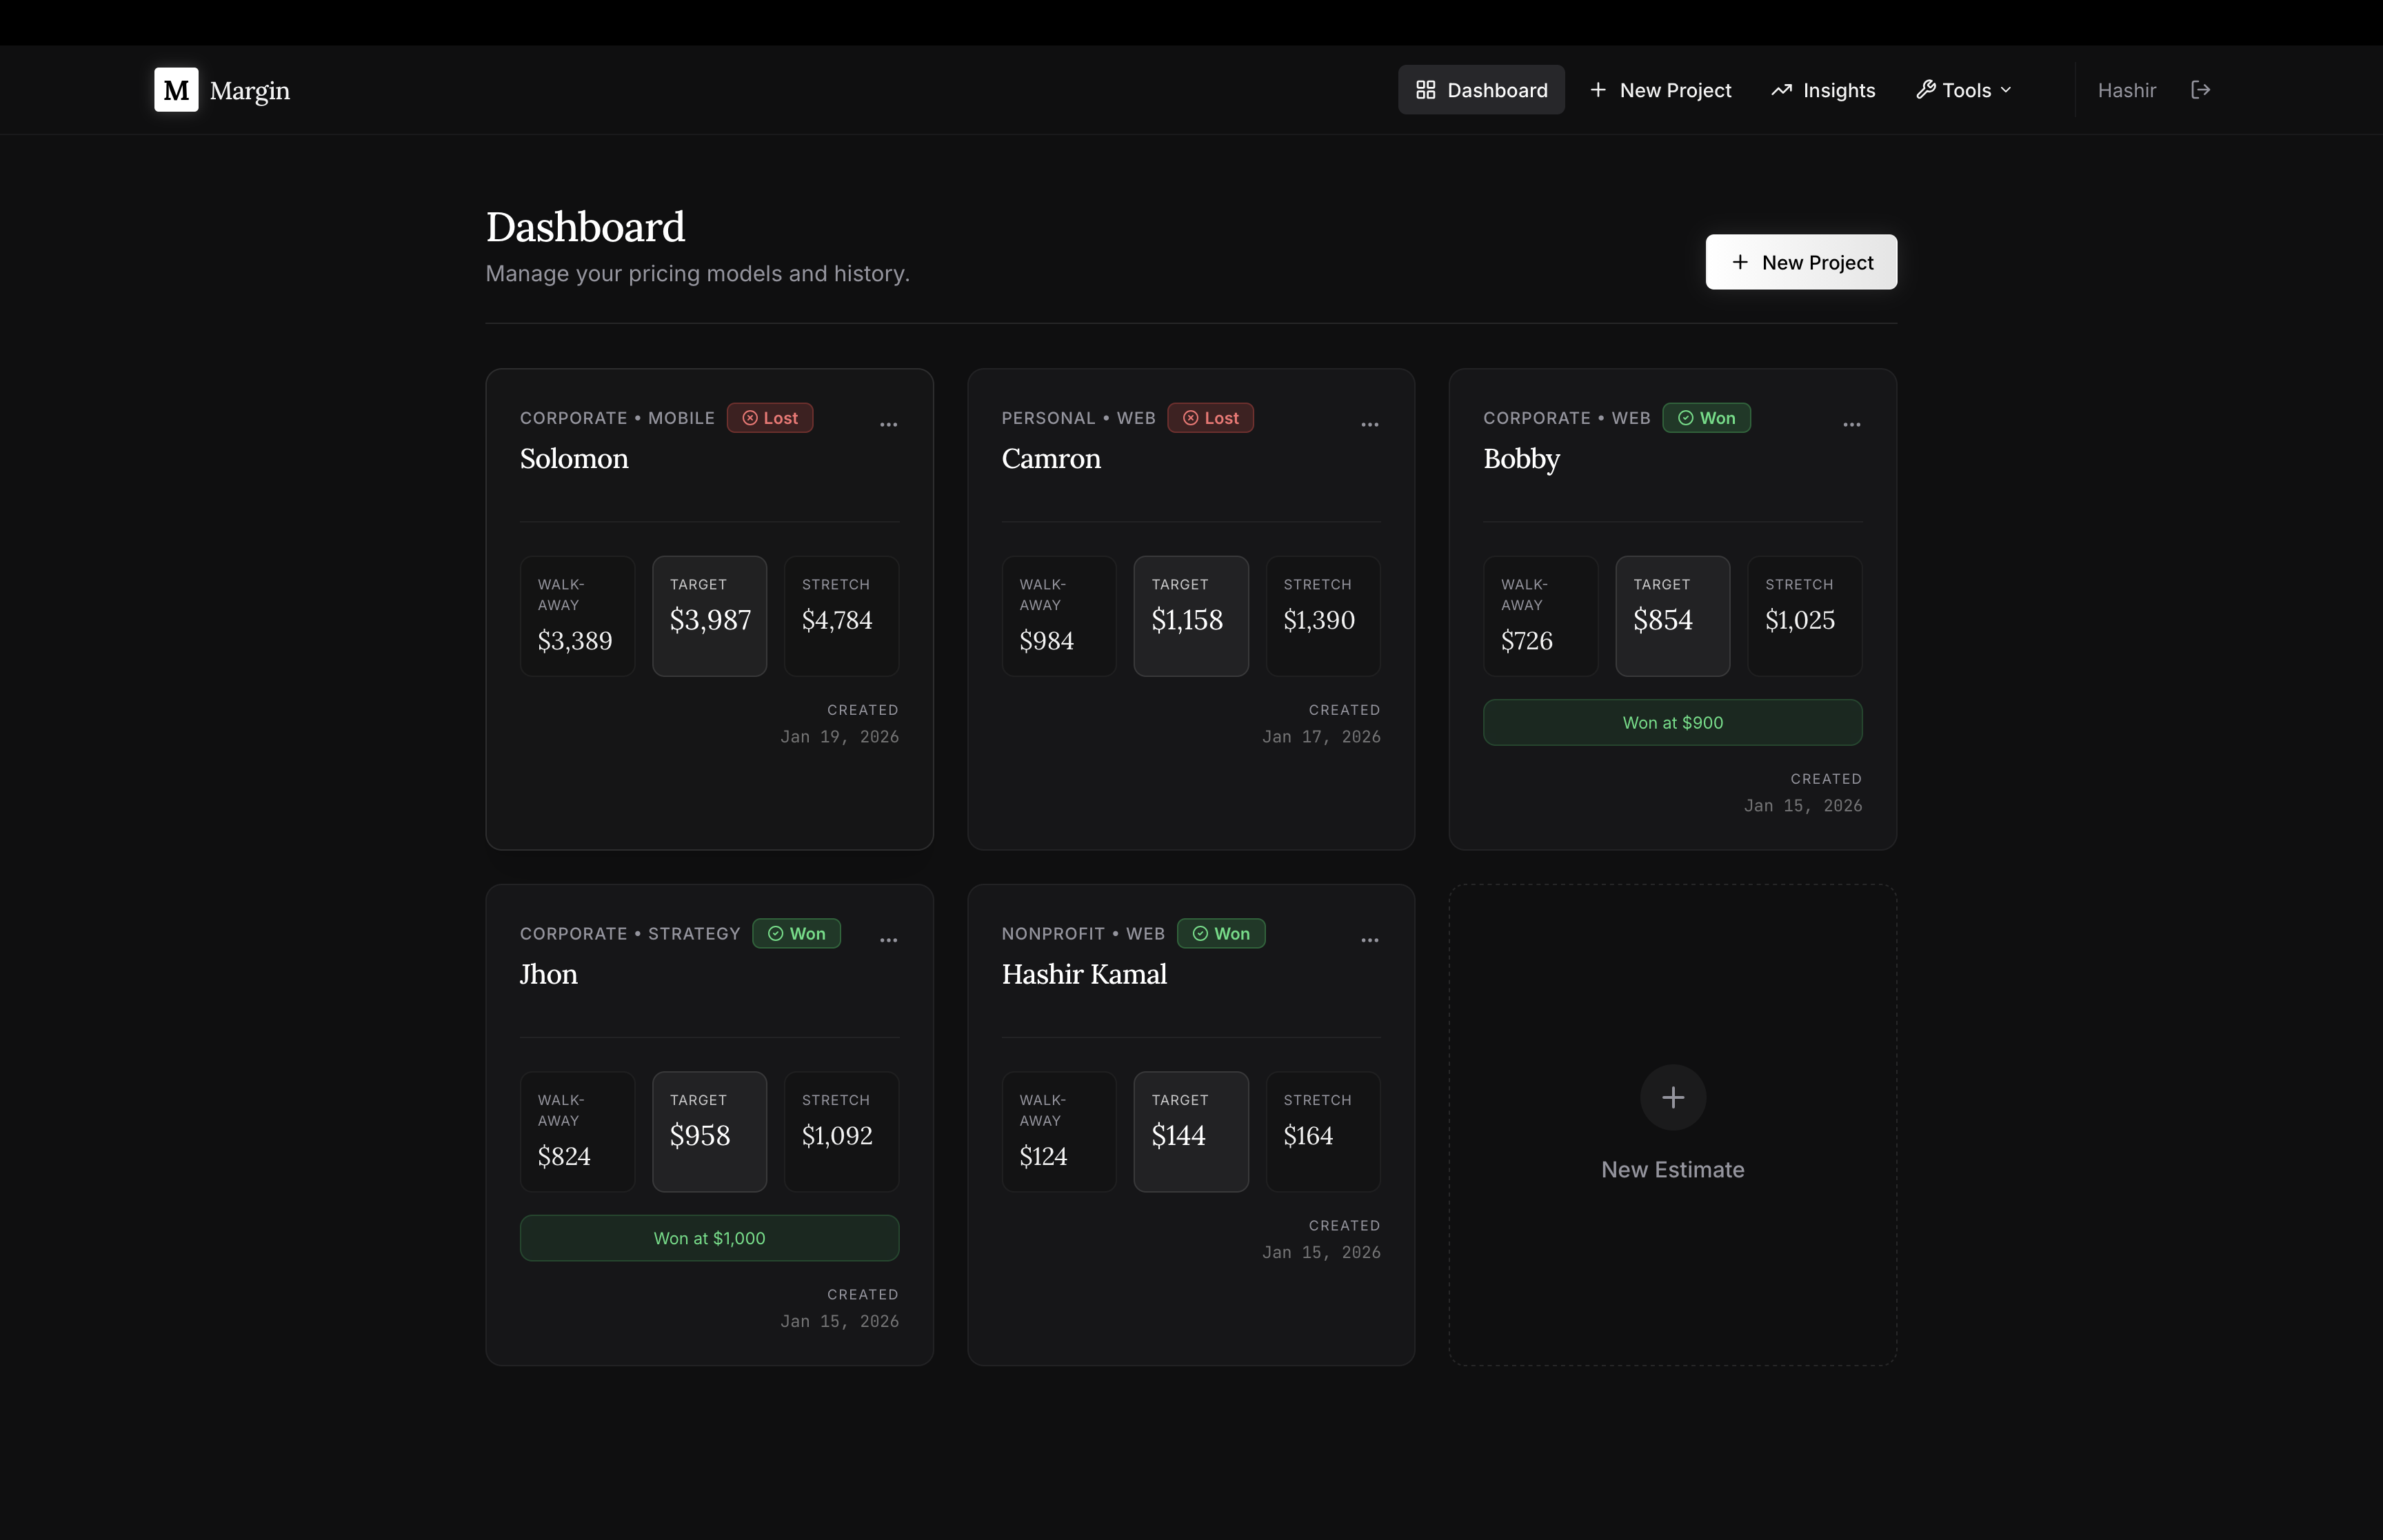Open the three-dot menu on the Bobby card
2383x1540 pixels.
tap(1851, 425)
